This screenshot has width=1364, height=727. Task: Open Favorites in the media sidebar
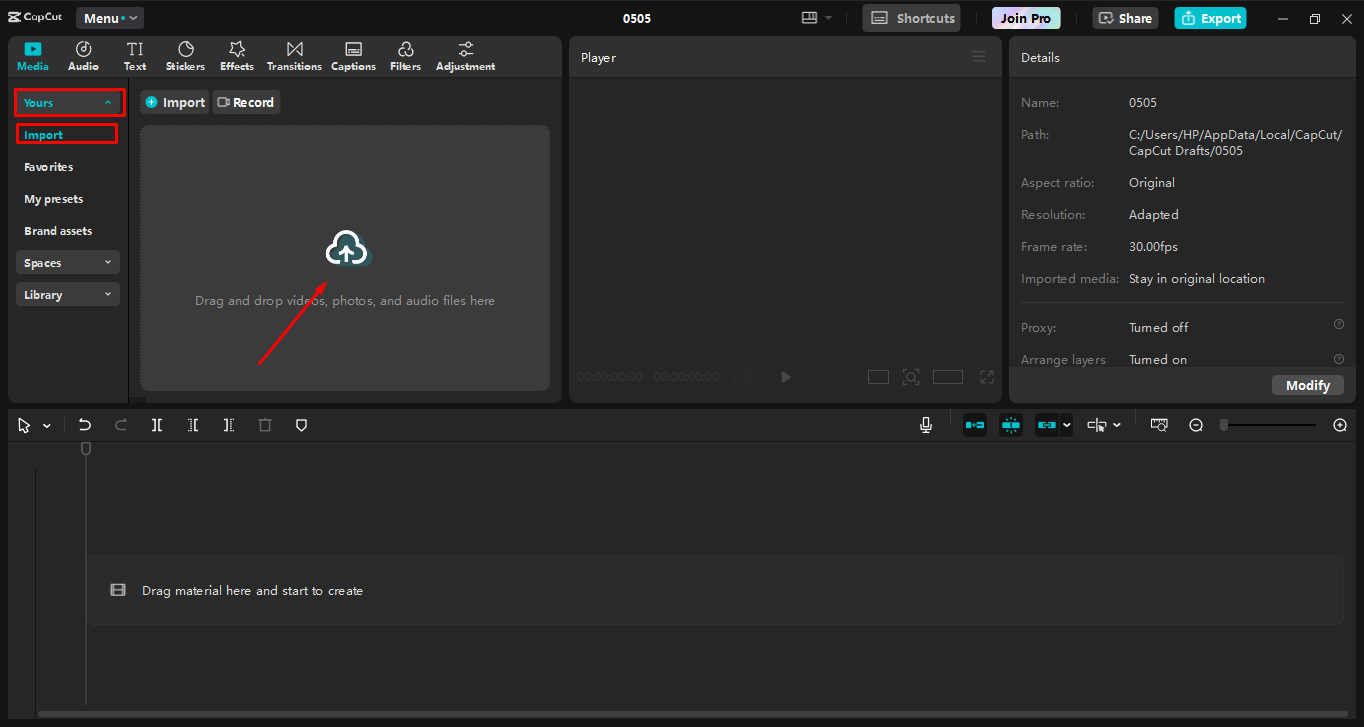pos(46,166)
